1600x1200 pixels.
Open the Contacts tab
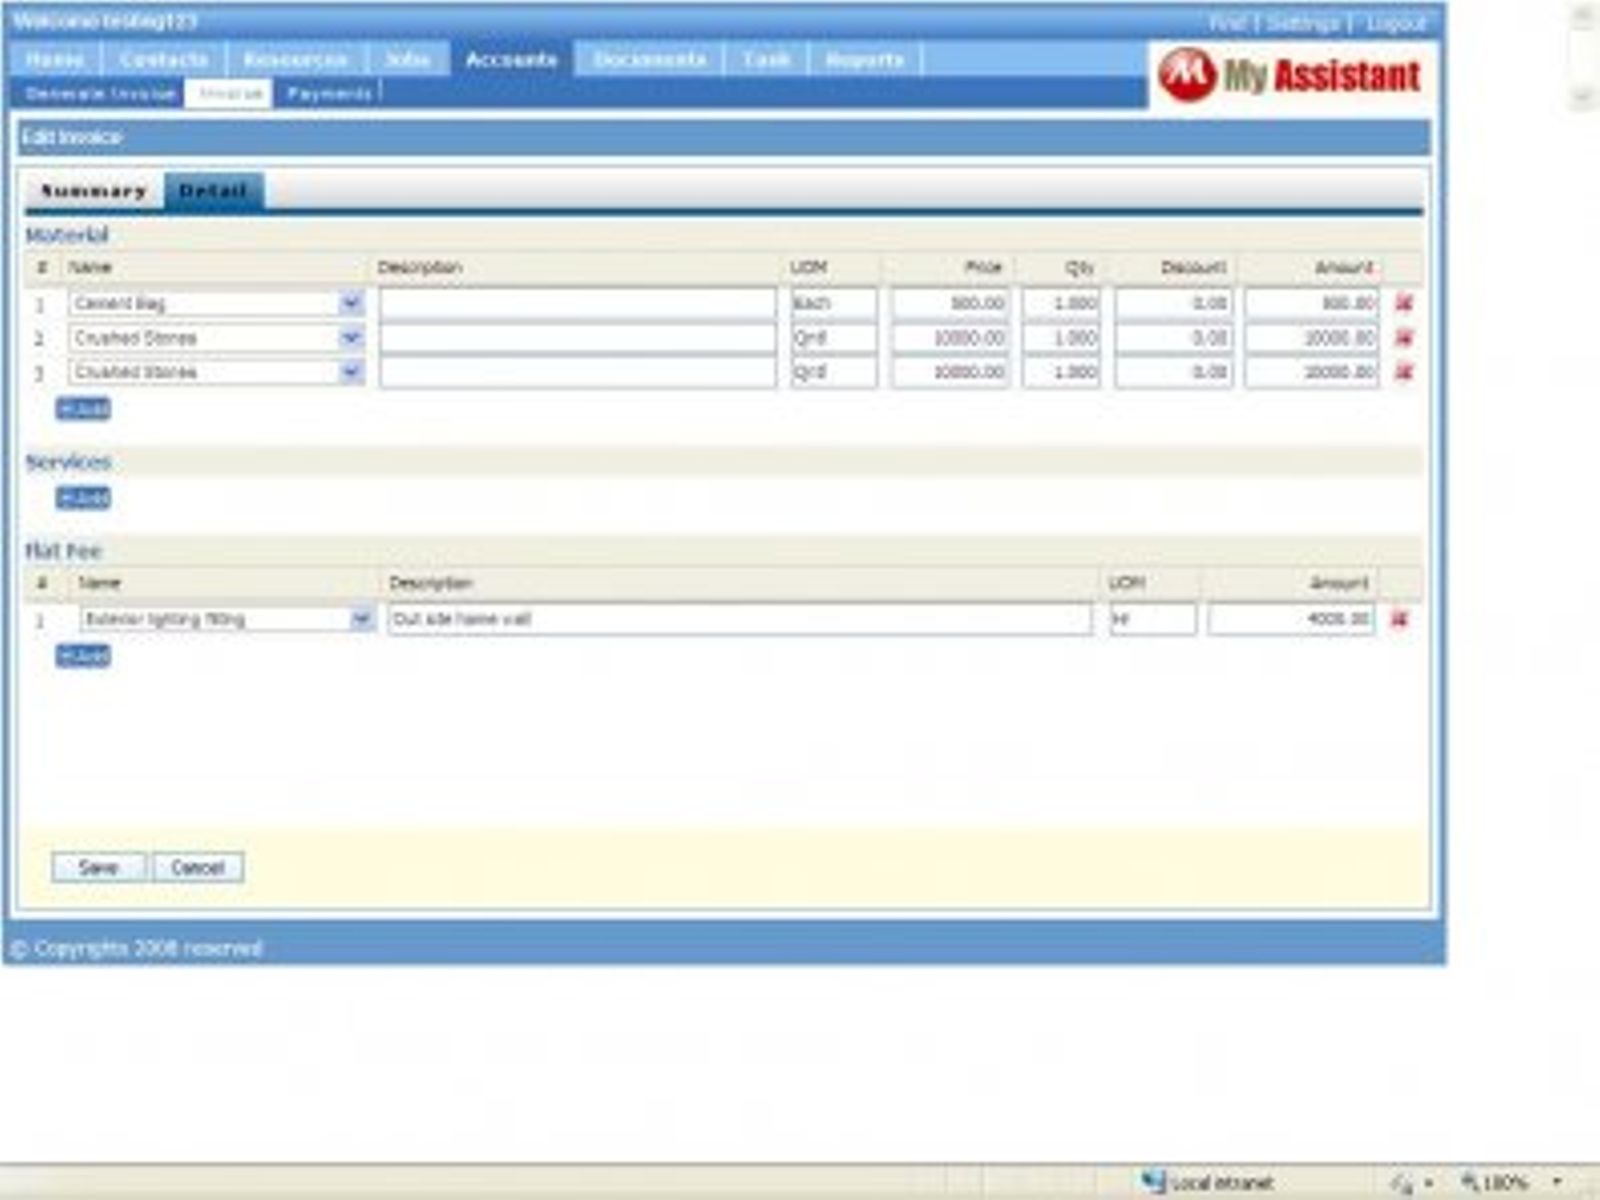164,60
